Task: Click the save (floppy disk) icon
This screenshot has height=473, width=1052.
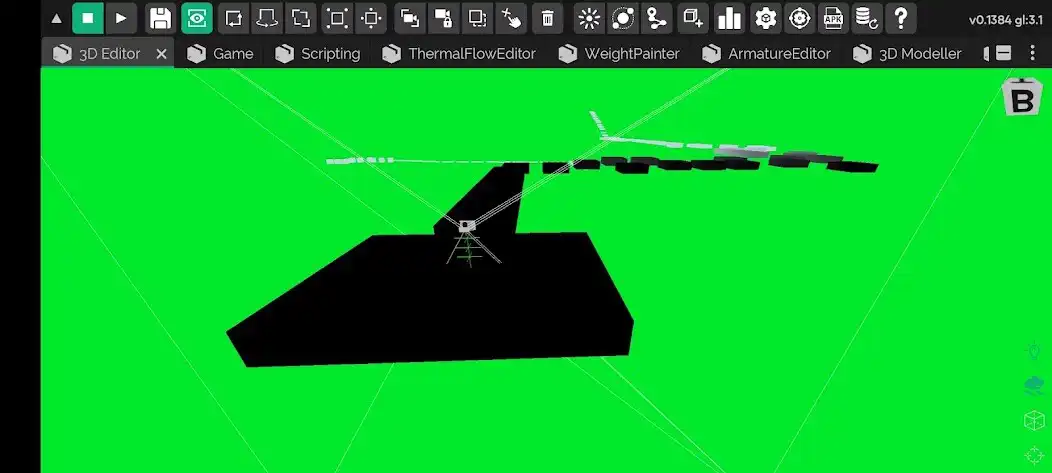Action: click(x=160, y=18)
